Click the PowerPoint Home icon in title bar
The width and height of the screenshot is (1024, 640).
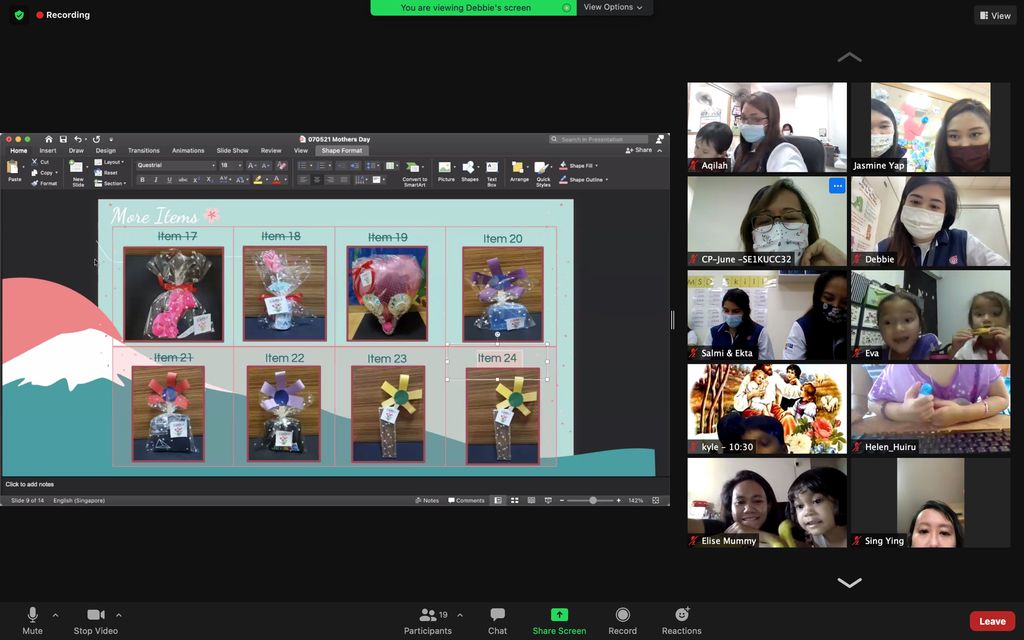point(49,139)
